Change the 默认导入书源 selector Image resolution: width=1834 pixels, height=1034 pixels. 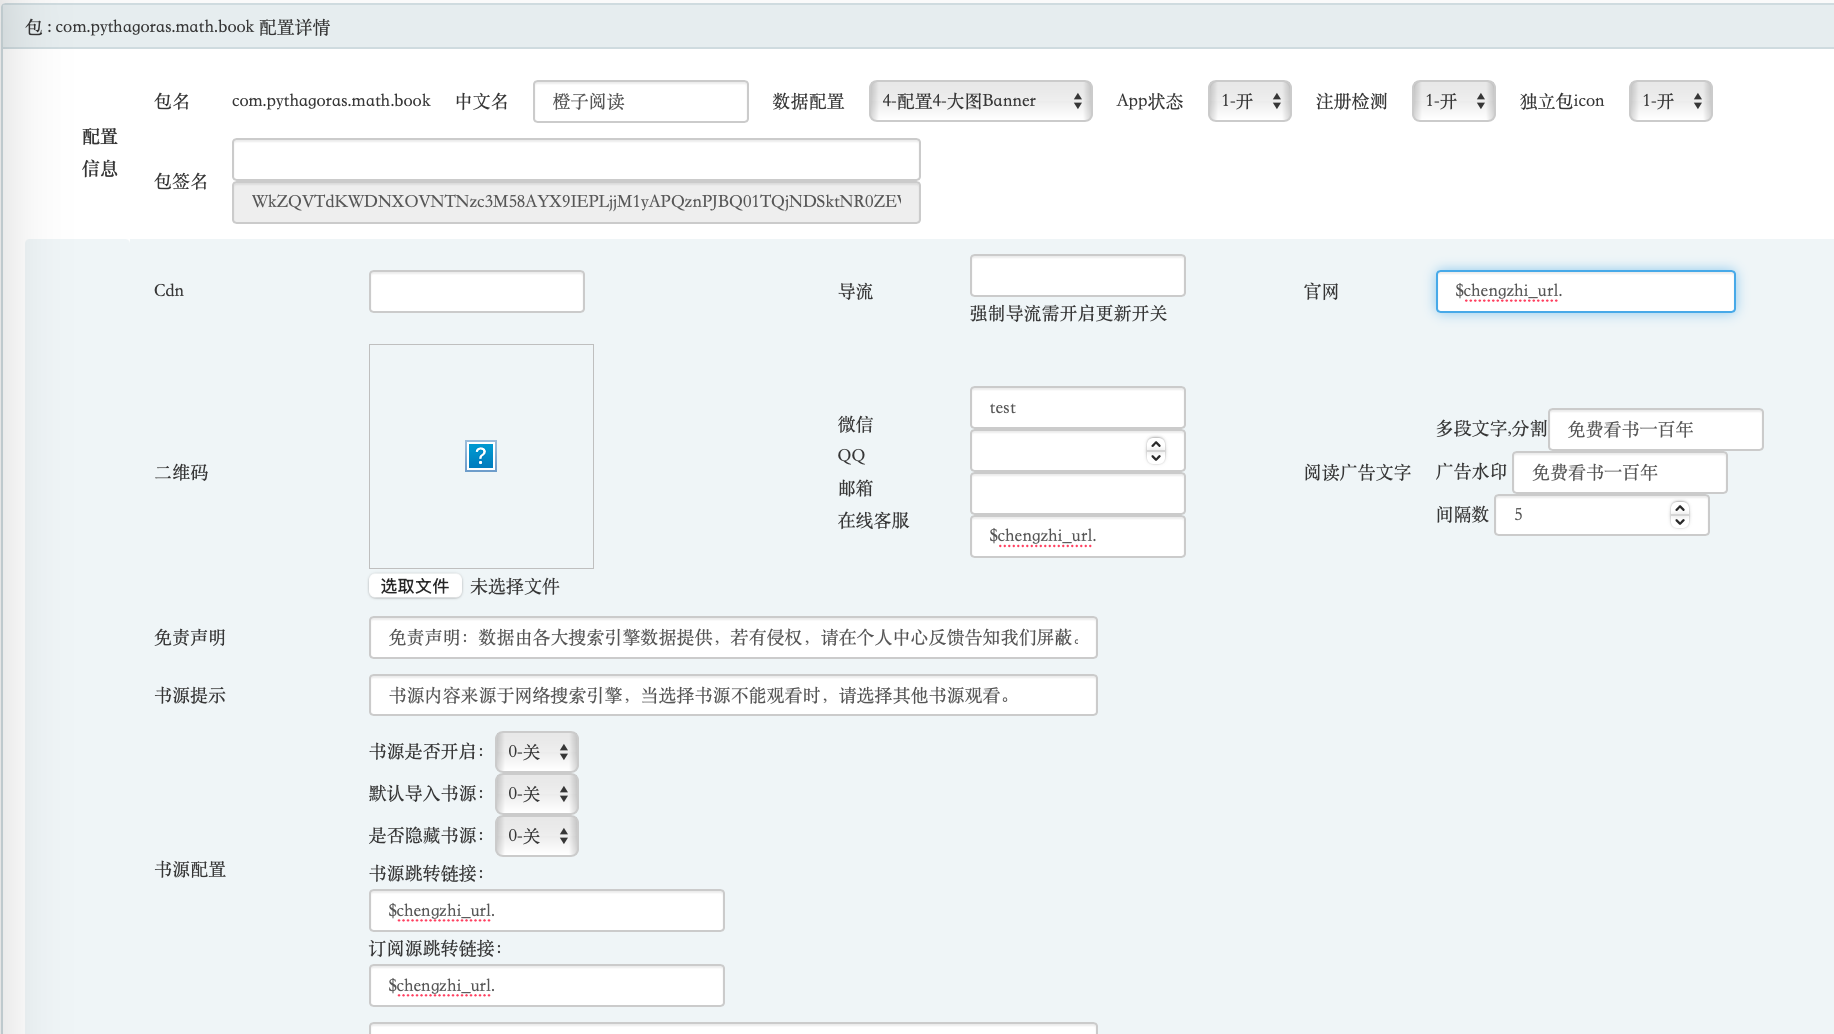coord(537,794)
